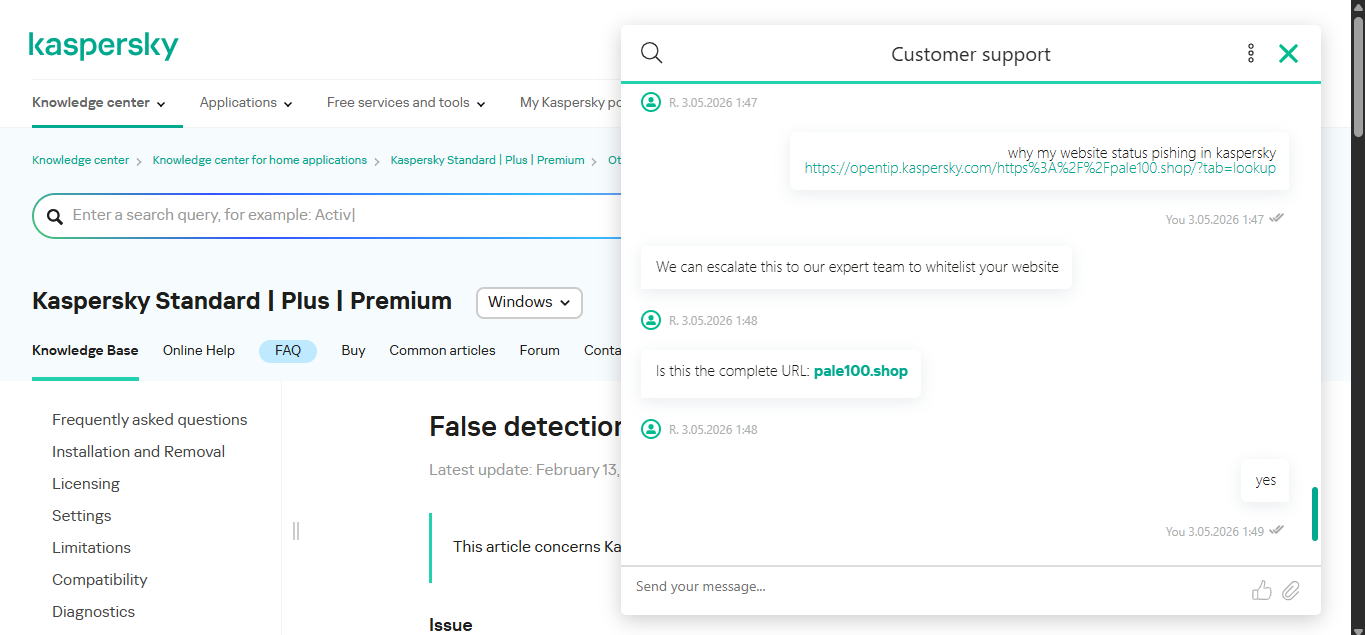Open the pale100.shop link in chat
1365x635 pixels.
pyautogui.click(x=861, y=371)
